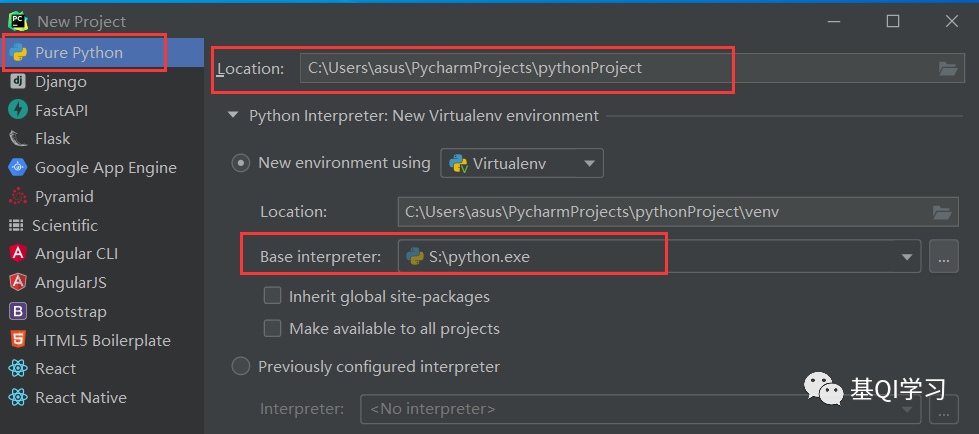The width and height of the screenshot is (979, 434).
Task: Choose Flask project type
Action: point(102,139)
